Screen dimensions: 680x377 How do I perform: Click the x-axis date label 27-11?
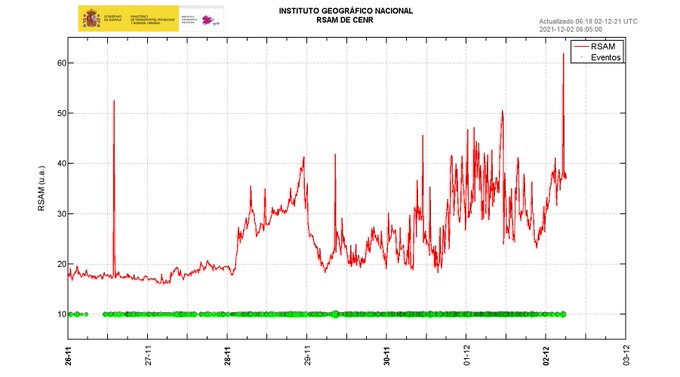(x=148, y=355)
